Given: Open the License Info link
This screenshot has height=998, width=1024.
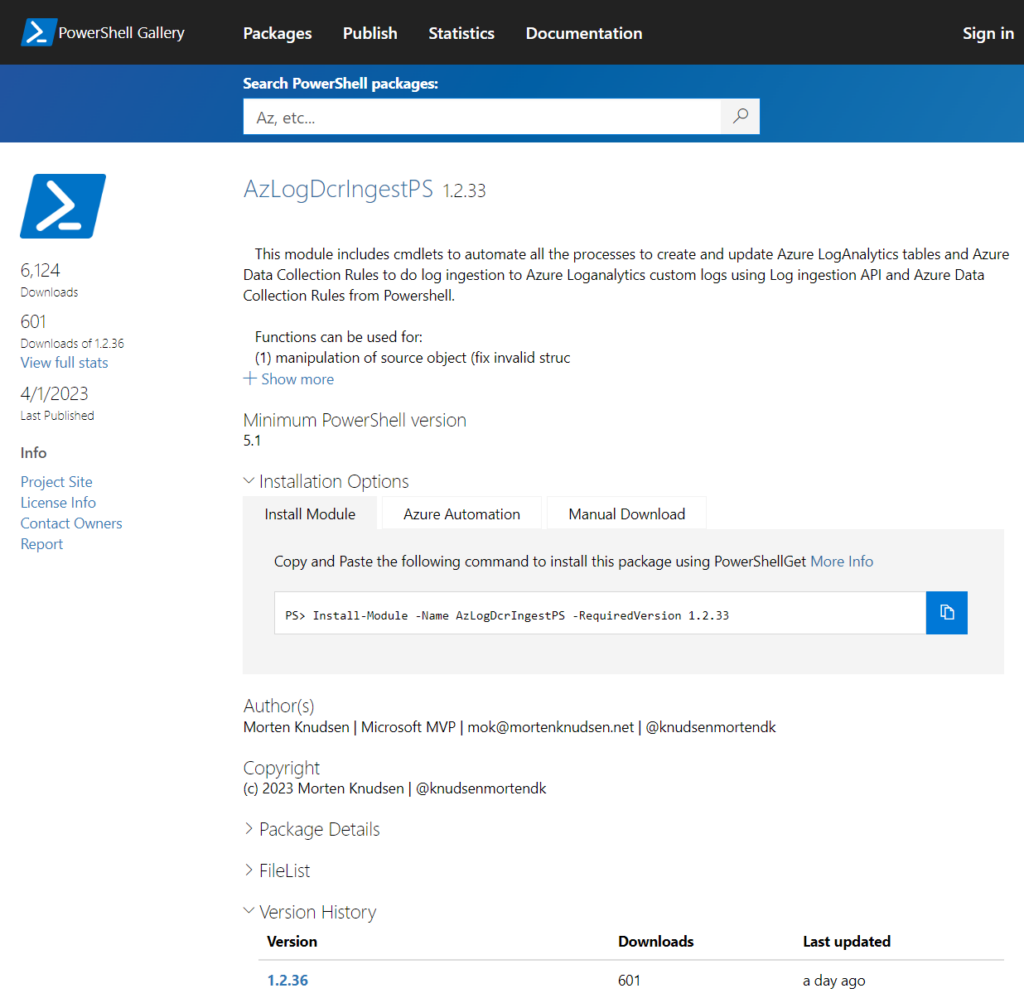Looking at the screenshot, I should tap(58, 502).
